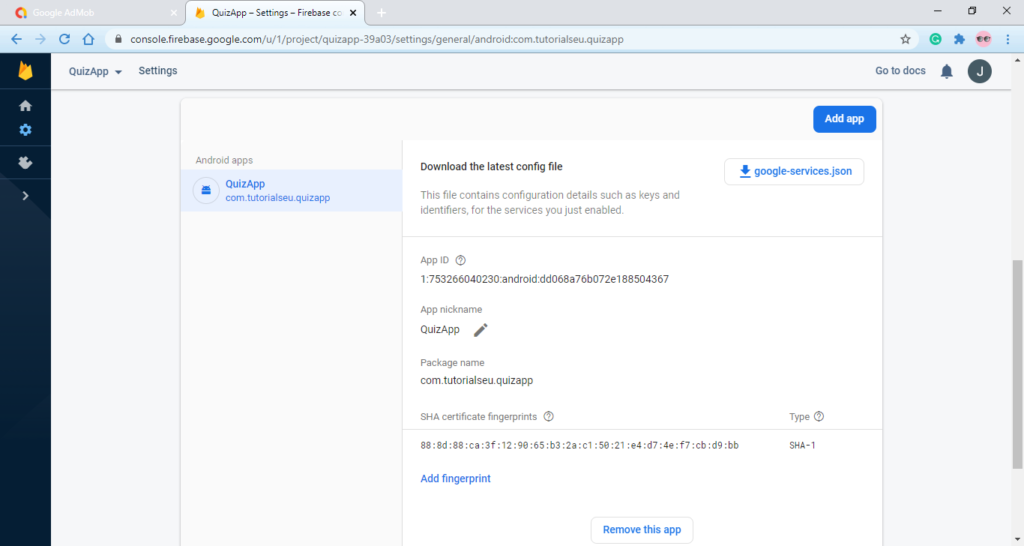The width and height of the screenshot is (1024, 546).
Task: Click Remove this app button
Action: point(641,530)
